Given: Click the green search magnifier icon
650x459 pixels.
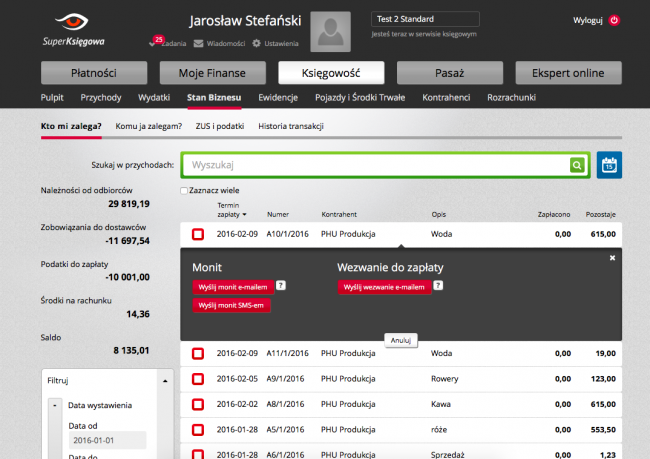Looking at the screenshot, I should (577, 165).
